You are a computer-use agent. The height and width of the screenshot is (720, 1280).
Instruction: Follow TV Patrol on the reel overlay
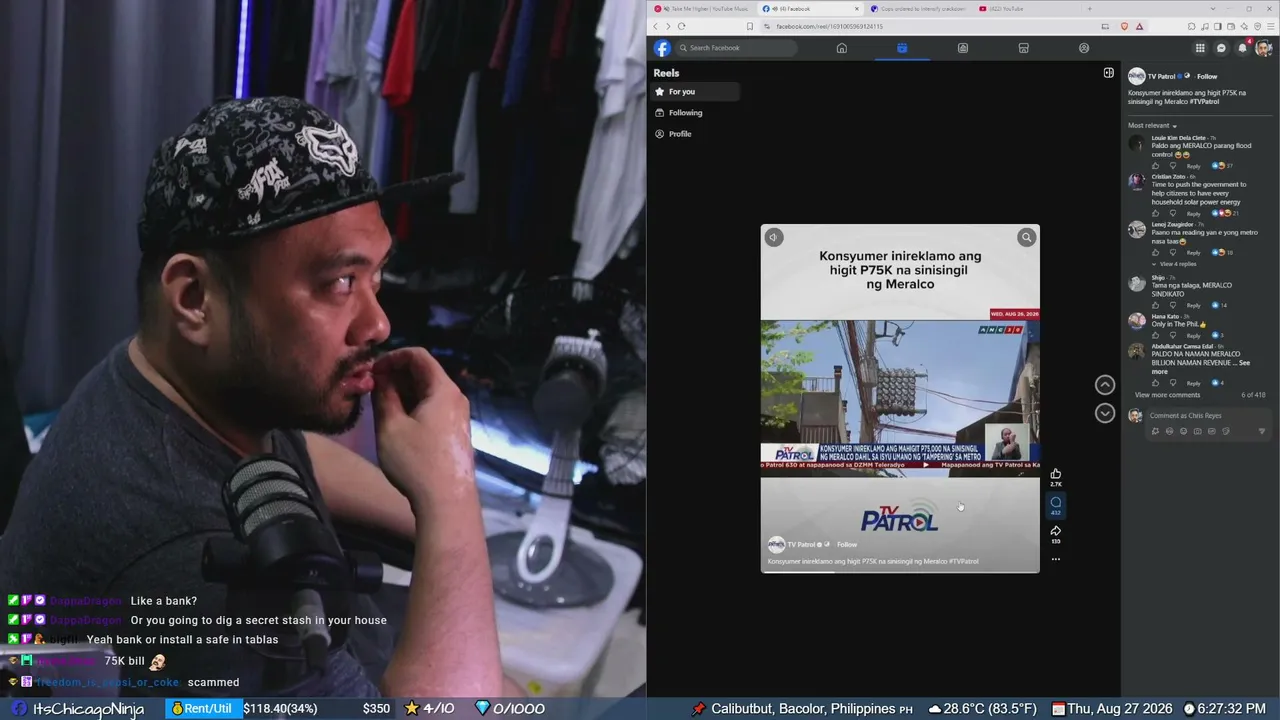pos(847,545)
